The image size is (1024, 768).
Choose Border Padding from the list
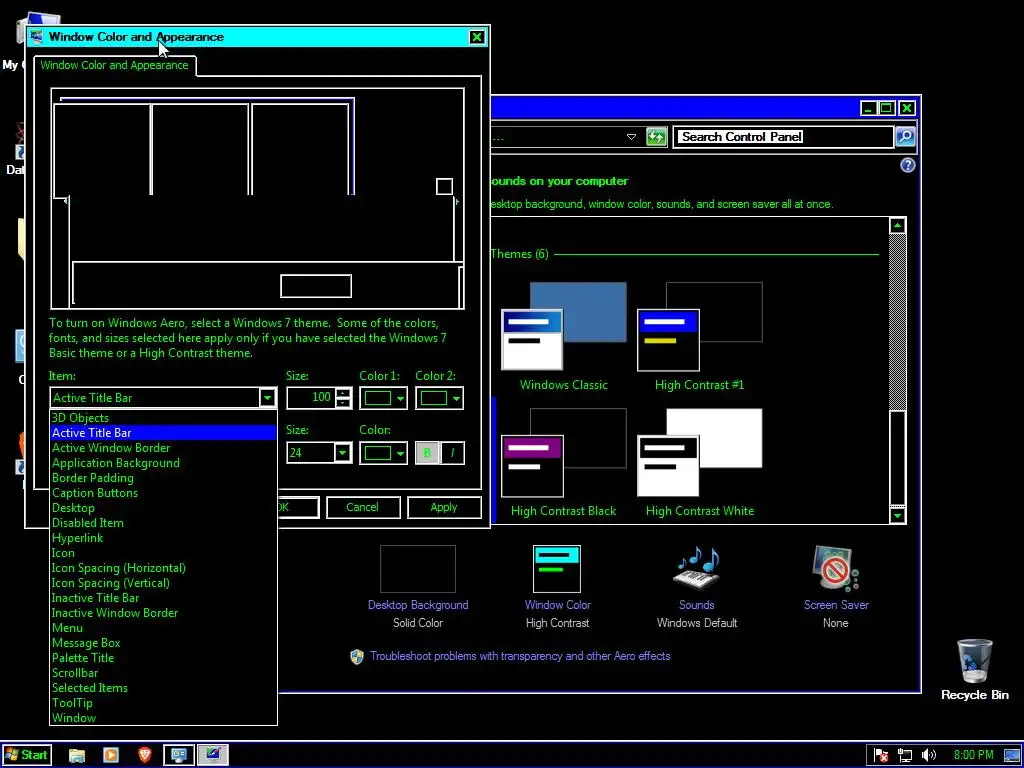pos(163,478)
